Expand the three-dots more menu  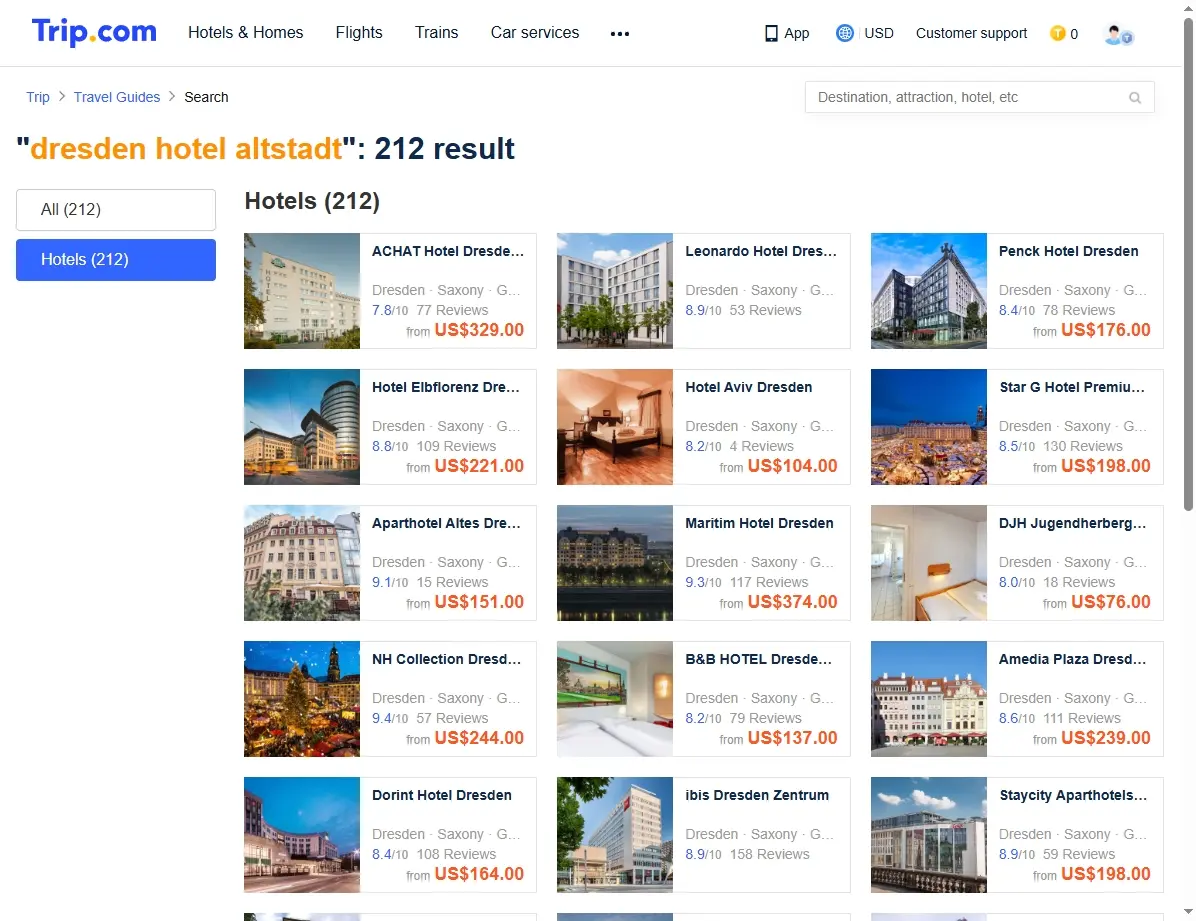tap(620, 34)
